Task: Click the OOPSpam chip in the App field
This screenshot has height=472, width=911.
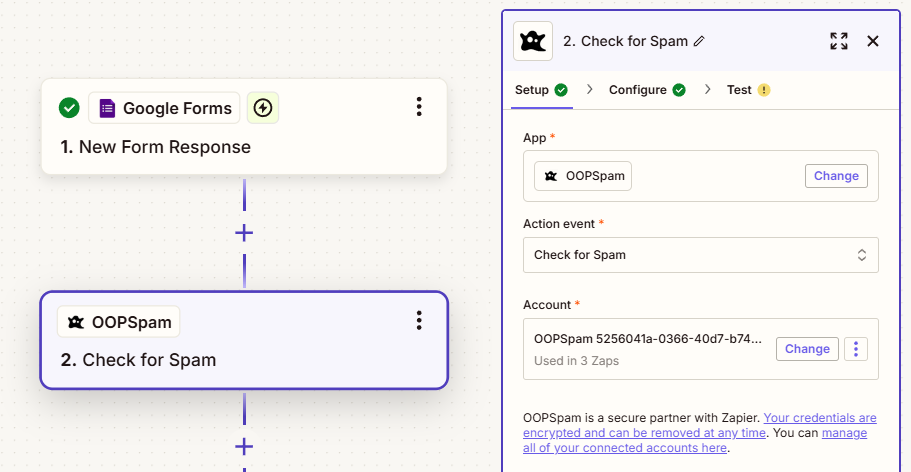Action: click(583, 176)
